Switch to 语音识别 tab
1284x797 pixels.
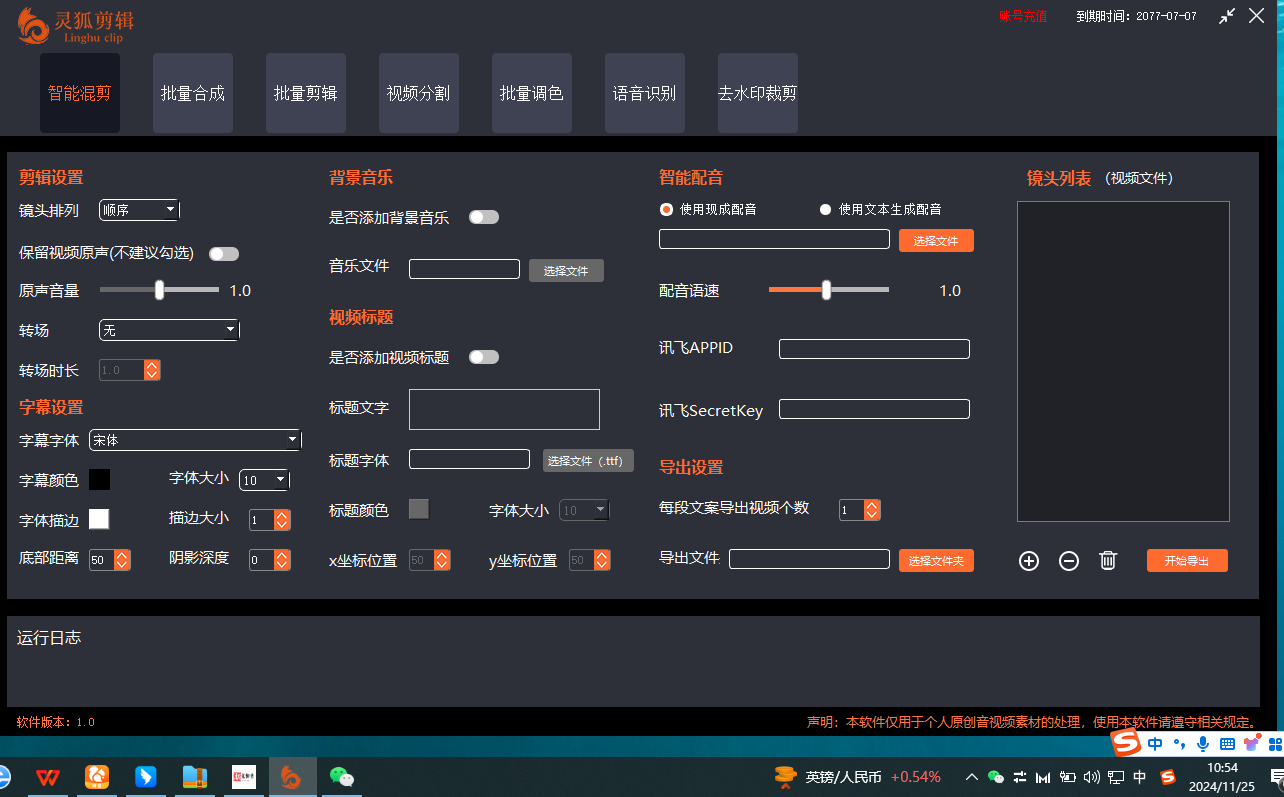pos(645,93)
